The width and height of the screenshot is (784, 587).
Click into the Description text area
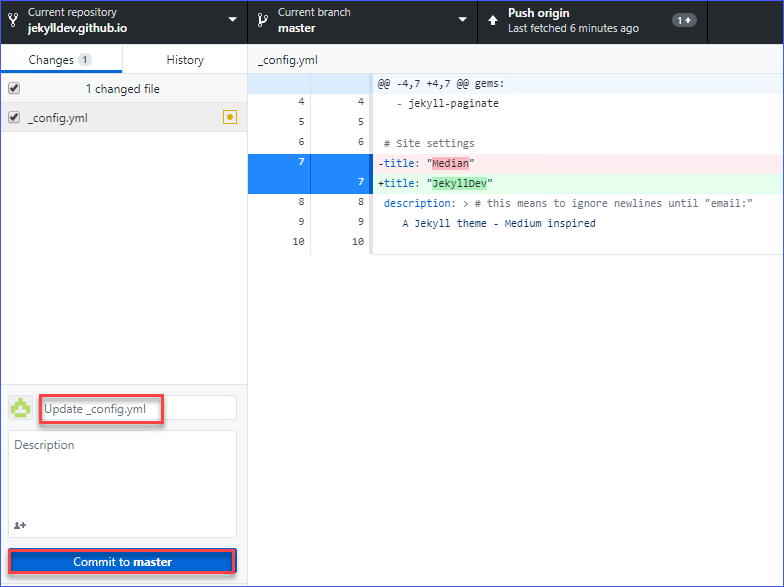(x=122, y=484)
